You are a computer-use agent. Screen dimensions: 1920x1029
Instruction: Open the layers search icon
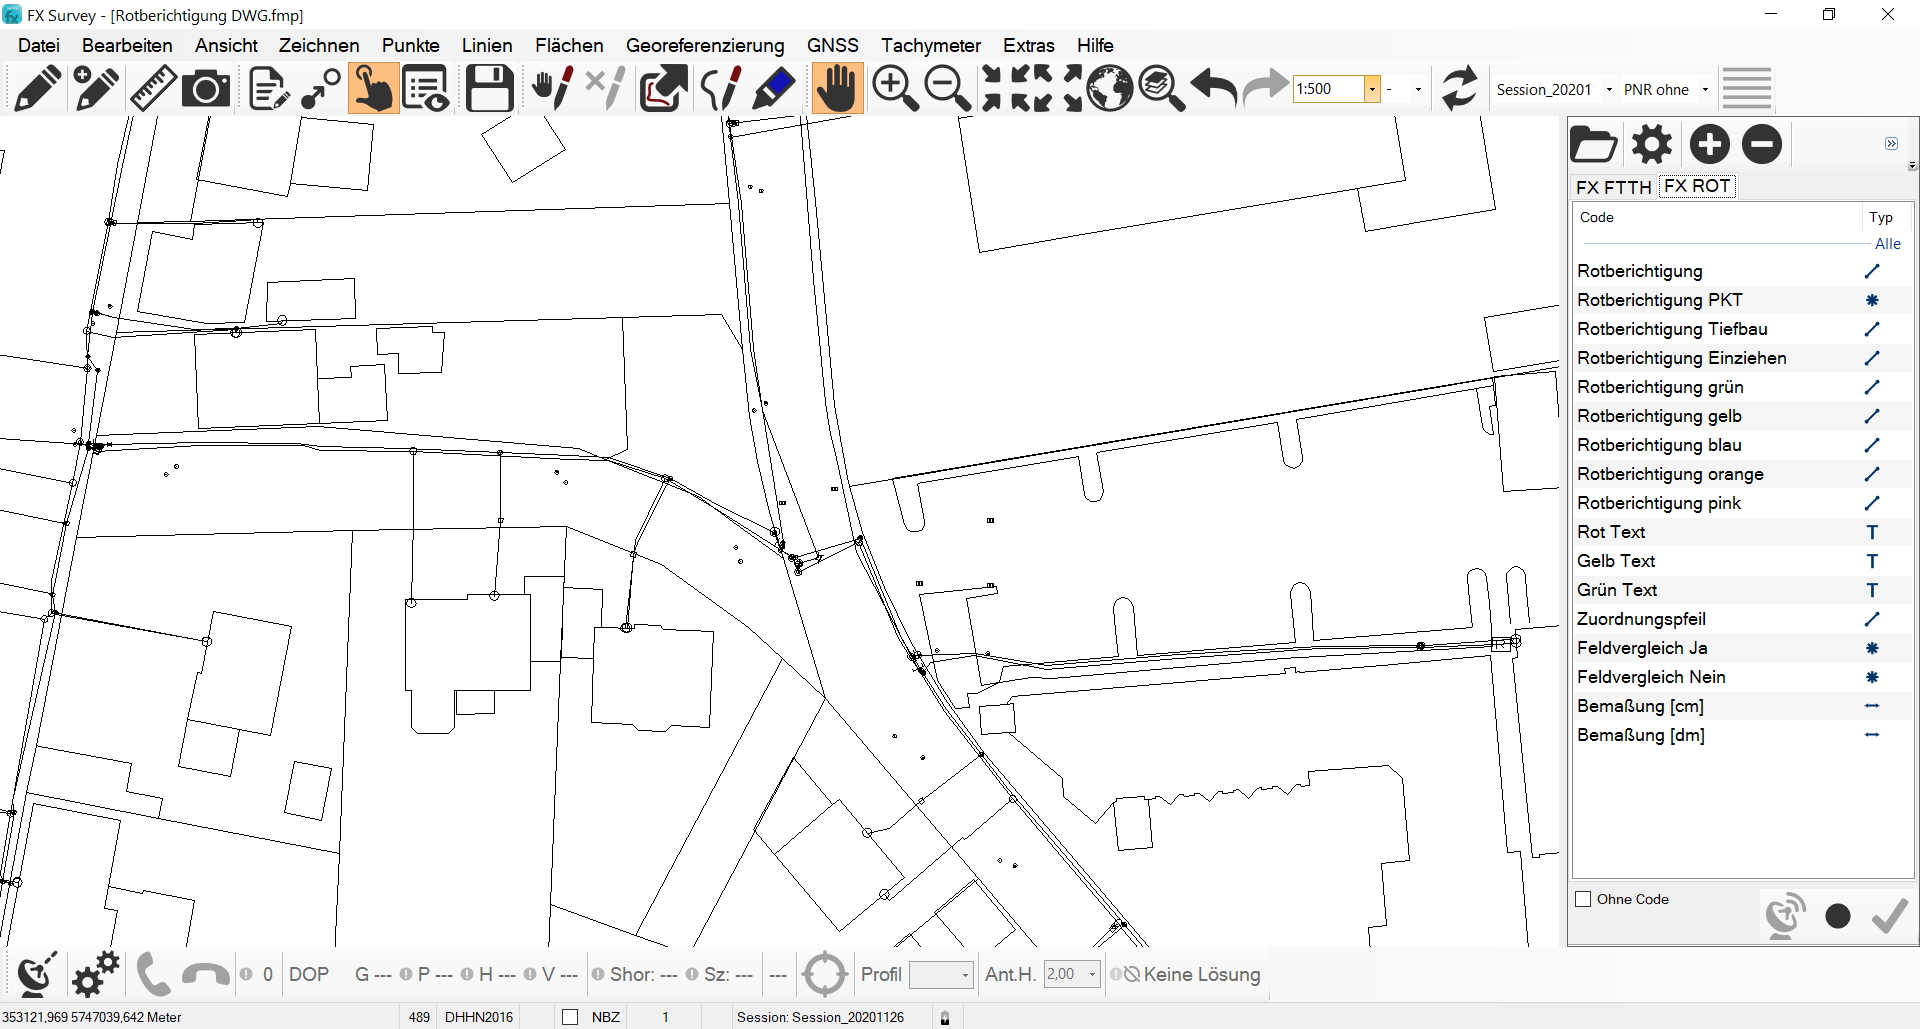point(1162,89)
